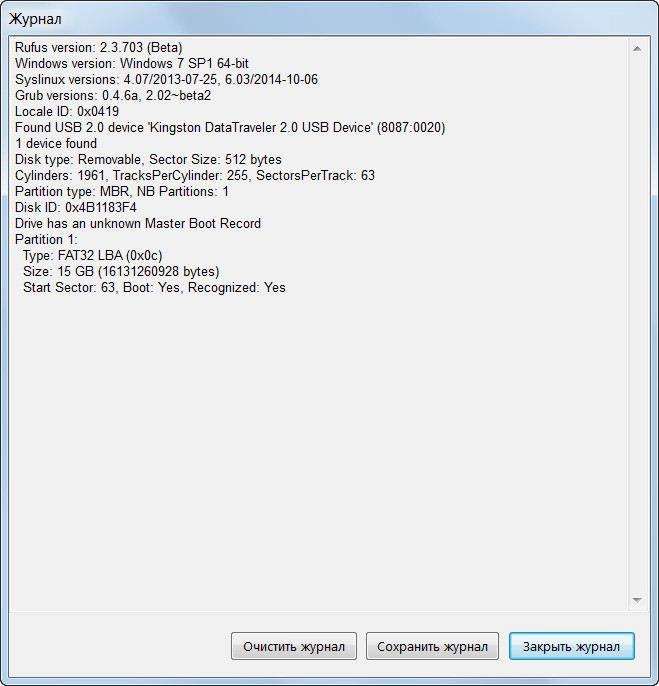The image size is (659, 686).
Task: Click the Found USB 2.0 device Kingston line
Action: click(230, 127)
